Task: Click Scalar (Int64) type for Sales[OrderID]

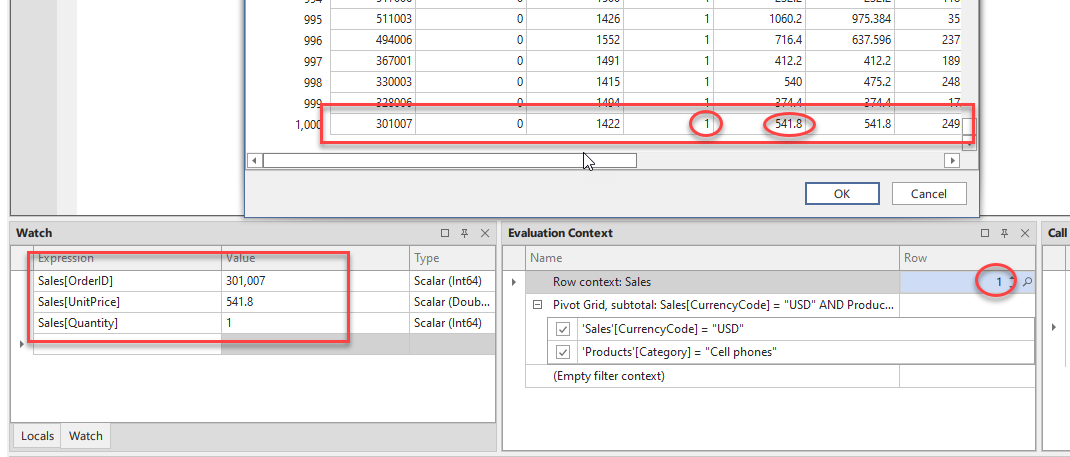Action: [452, 280]
